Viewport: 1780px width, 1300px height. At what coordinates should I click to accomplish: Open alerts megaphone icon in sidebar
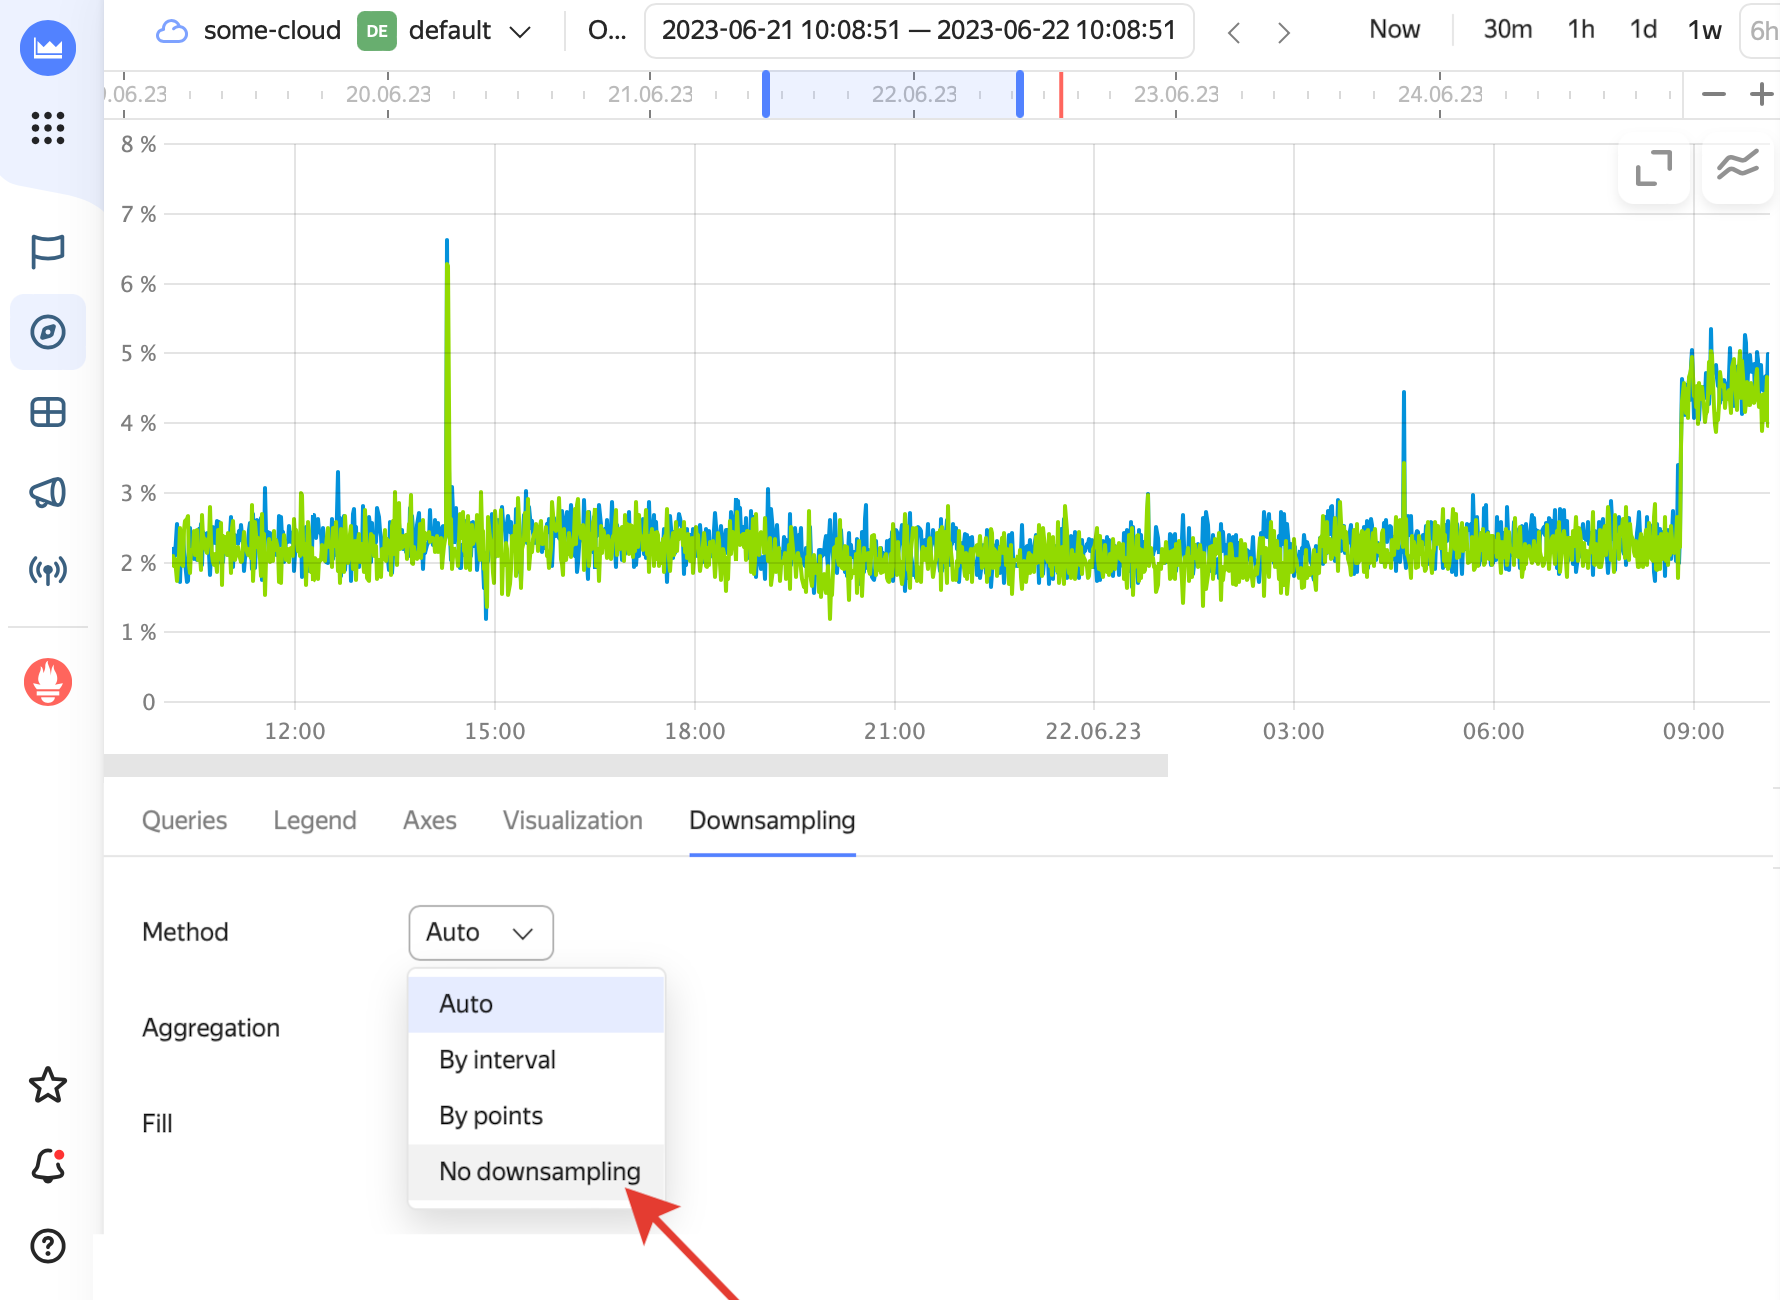click(x=47, y=492)
